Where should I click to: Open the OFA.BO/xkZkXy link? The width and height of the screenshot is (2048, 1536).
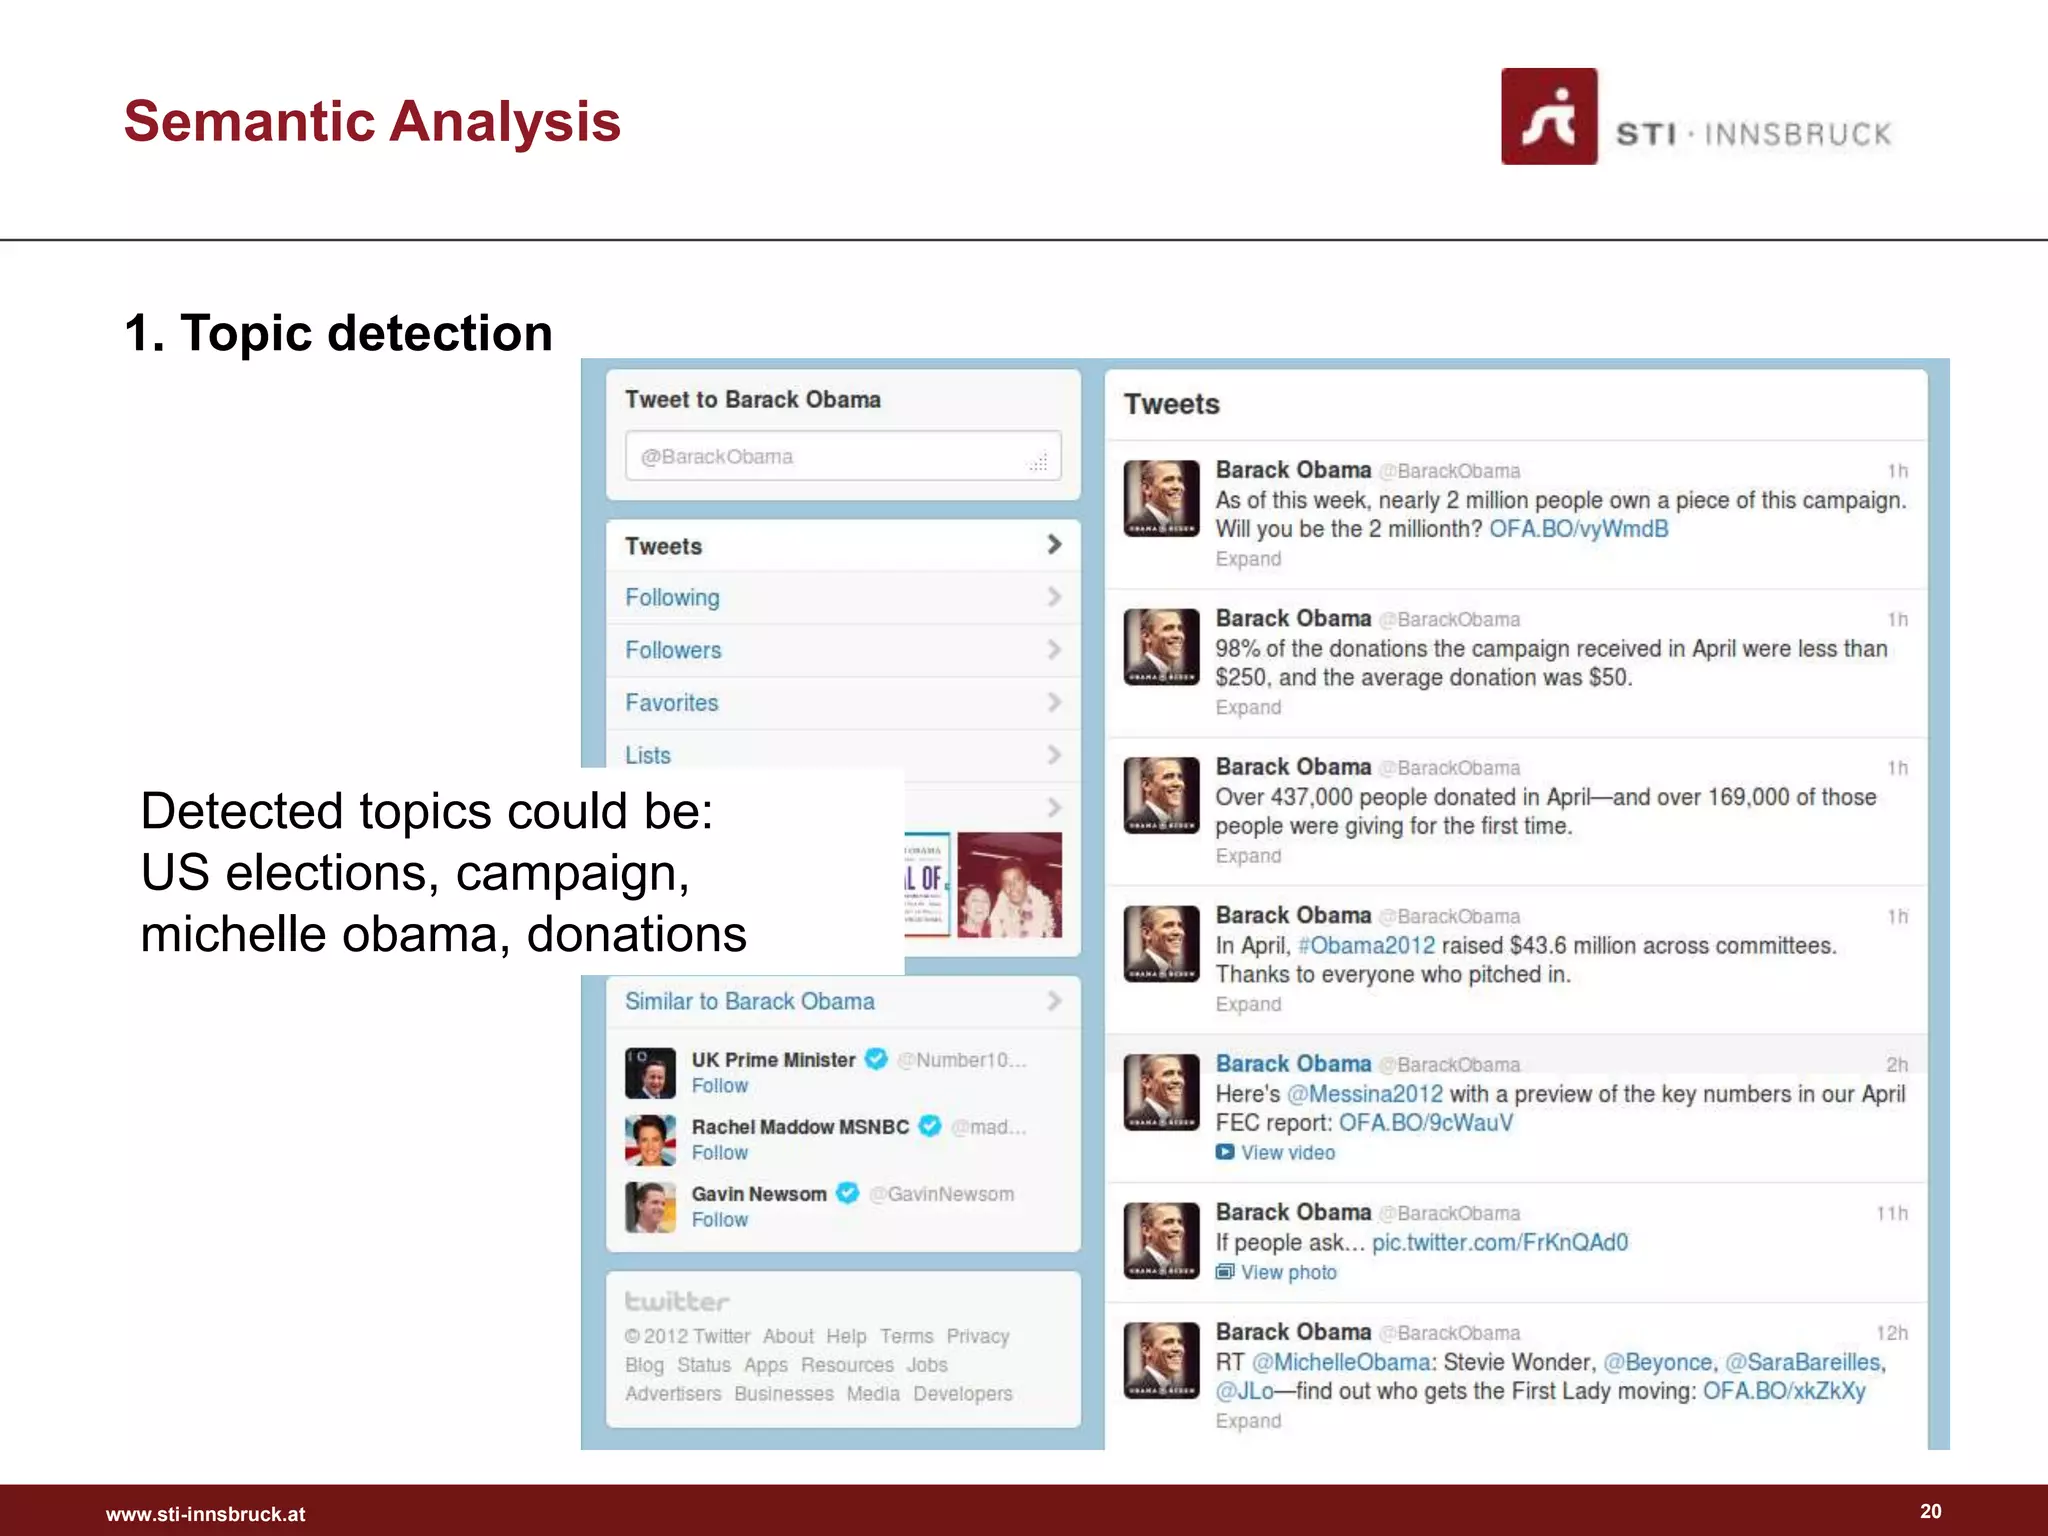coord(1785,1392)
